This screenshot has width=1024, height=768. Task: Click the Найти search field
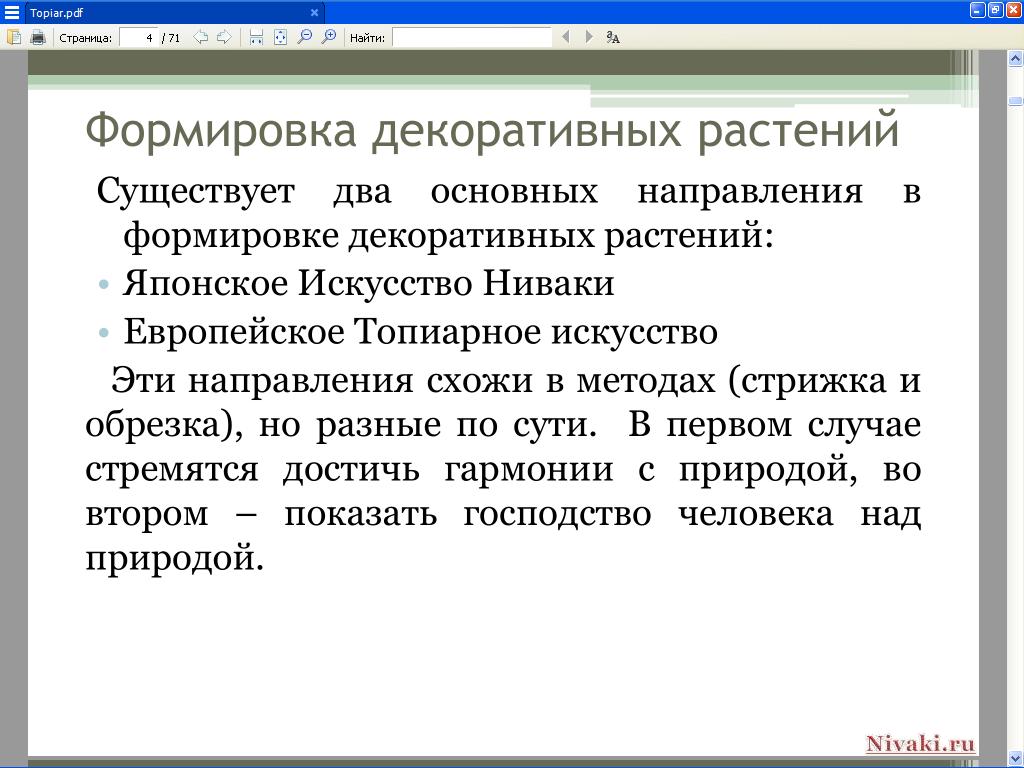coord(472,38)
